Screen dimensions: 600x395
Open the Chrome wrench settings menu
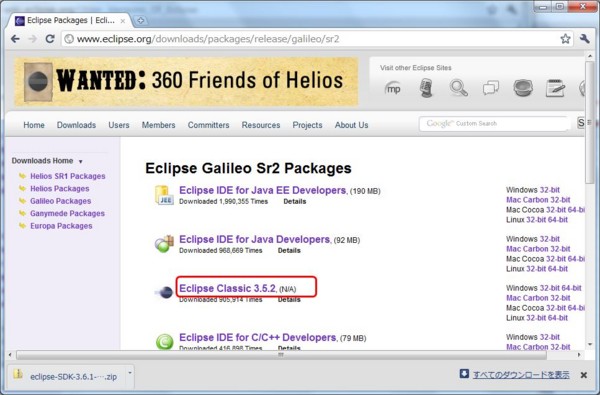coord(584,39)
